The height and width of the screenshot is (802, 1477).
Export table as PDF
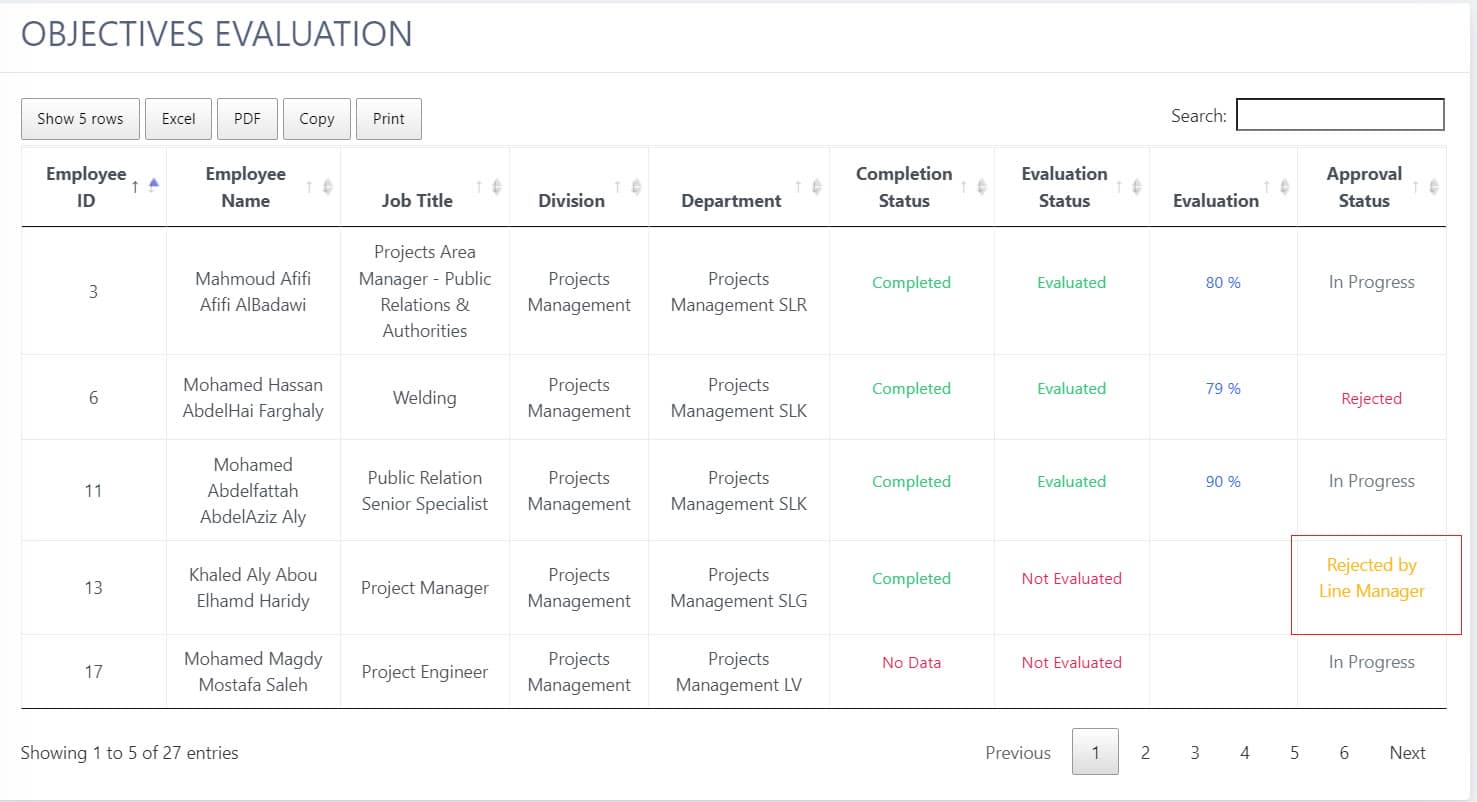[x=247, y=119]
